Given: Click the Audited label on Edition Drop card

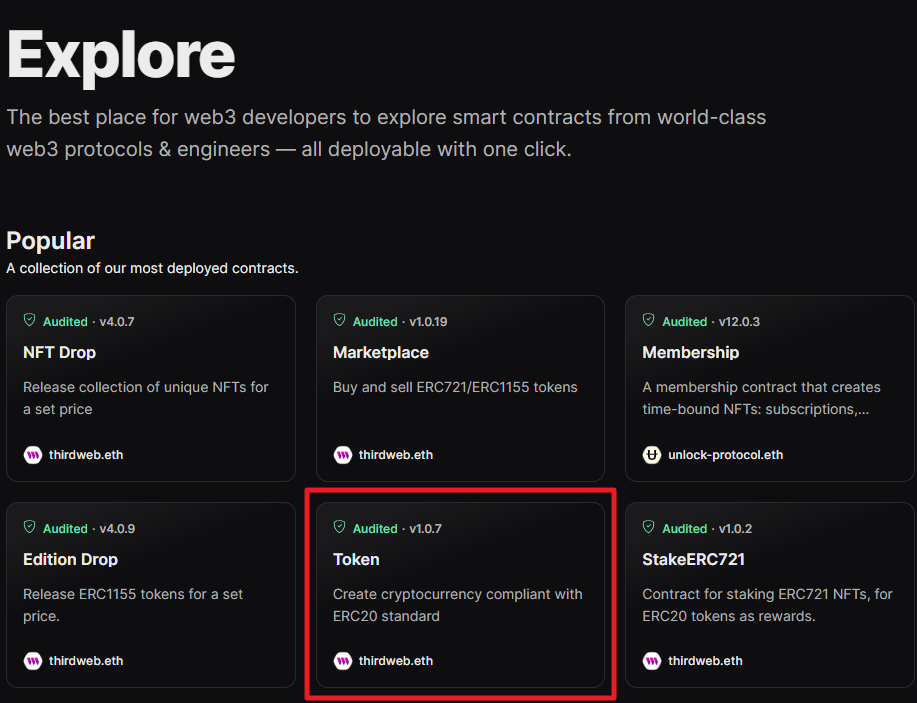Looking at the screenshot, I should click(65, 529).
